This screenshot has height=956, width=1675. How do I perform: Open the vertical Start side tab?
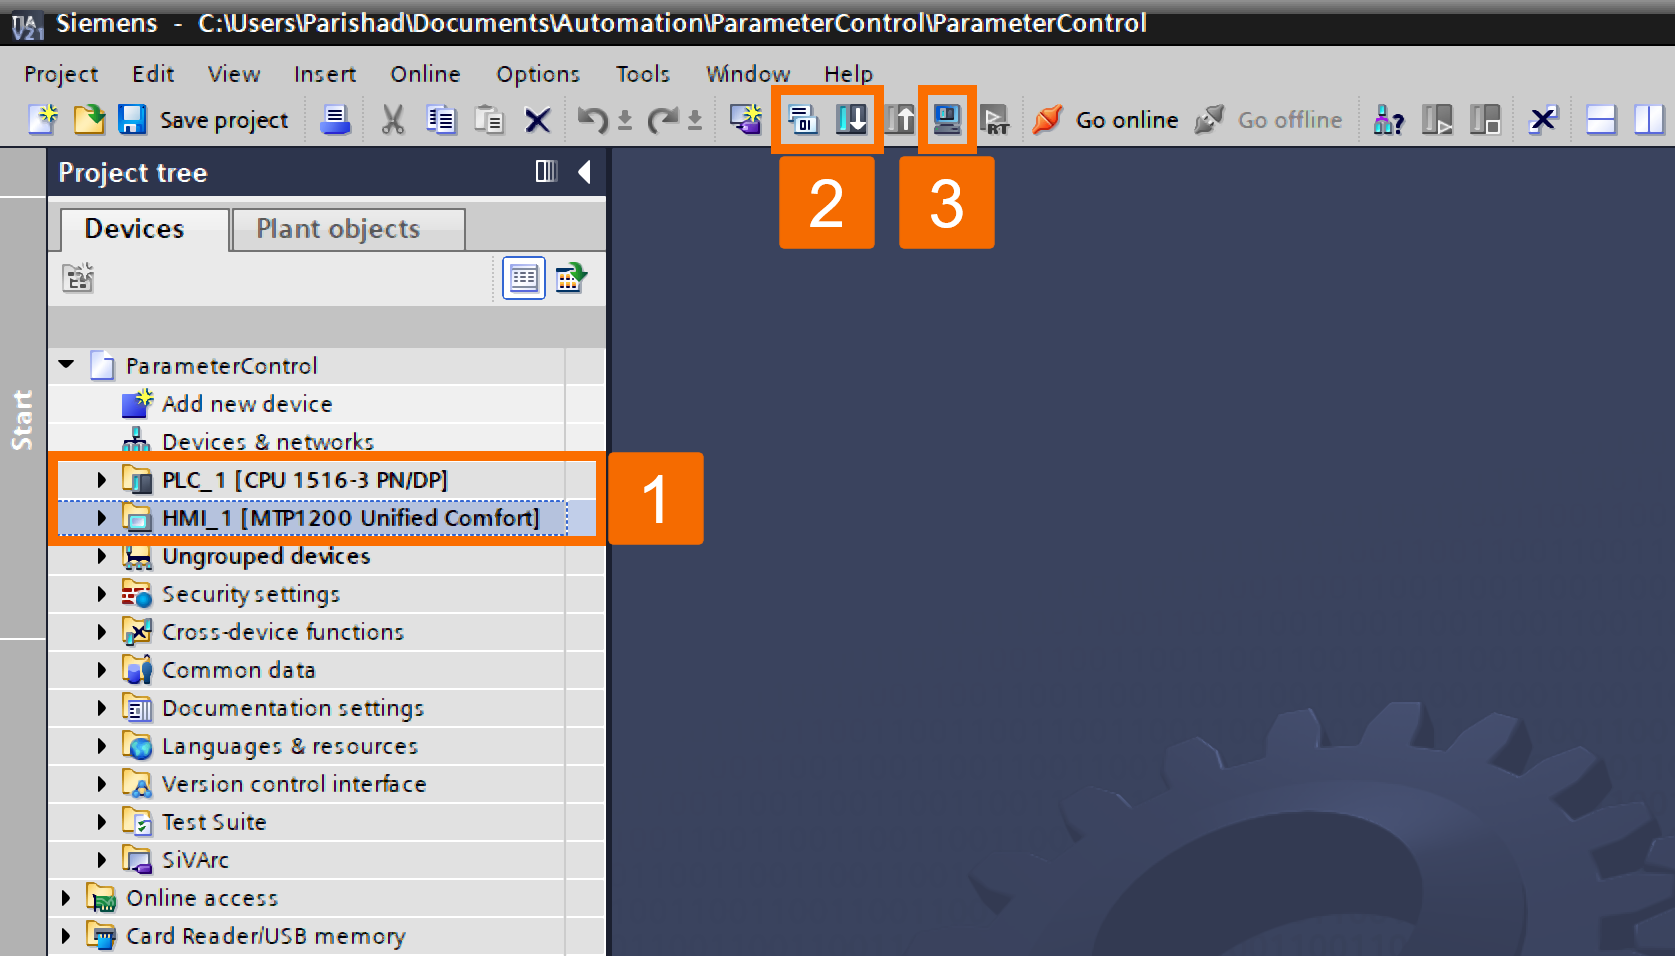pyautogui.click(x=22, y=419)
